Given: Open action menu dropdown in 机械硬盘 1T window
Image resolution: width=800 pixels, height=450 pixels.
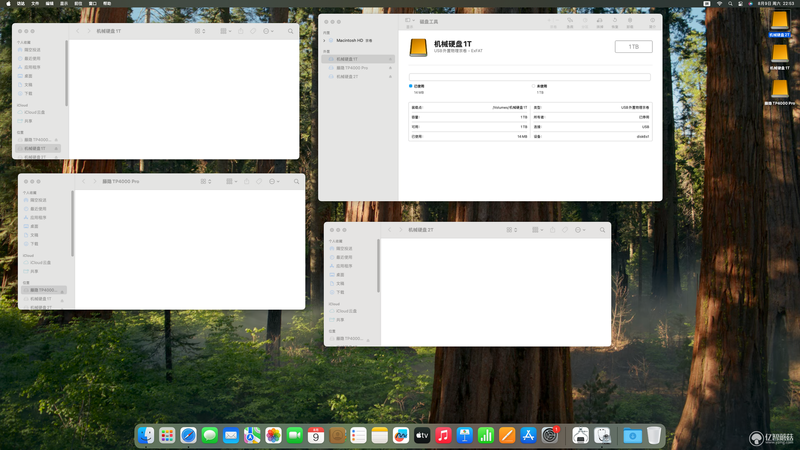Looking at the screenshot, I should [268, 31].
